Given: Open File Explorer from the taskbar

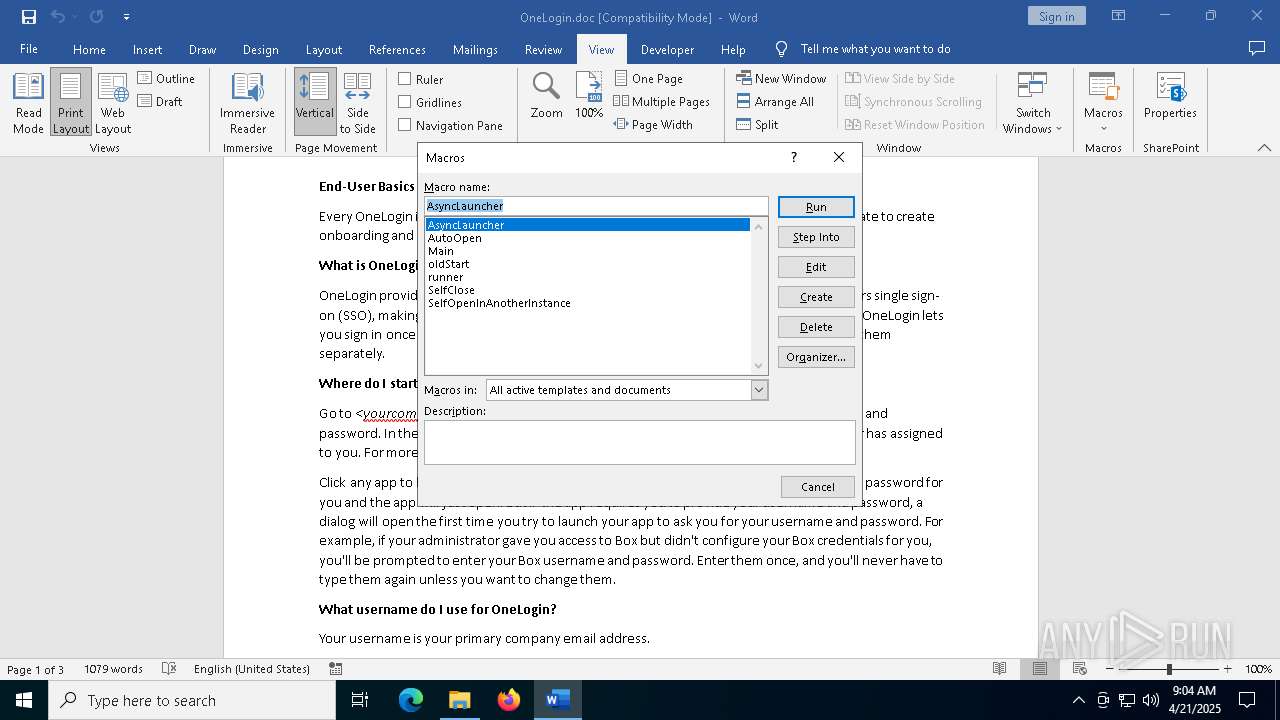Looking at the screenshot, I should [x=459, y=700].
